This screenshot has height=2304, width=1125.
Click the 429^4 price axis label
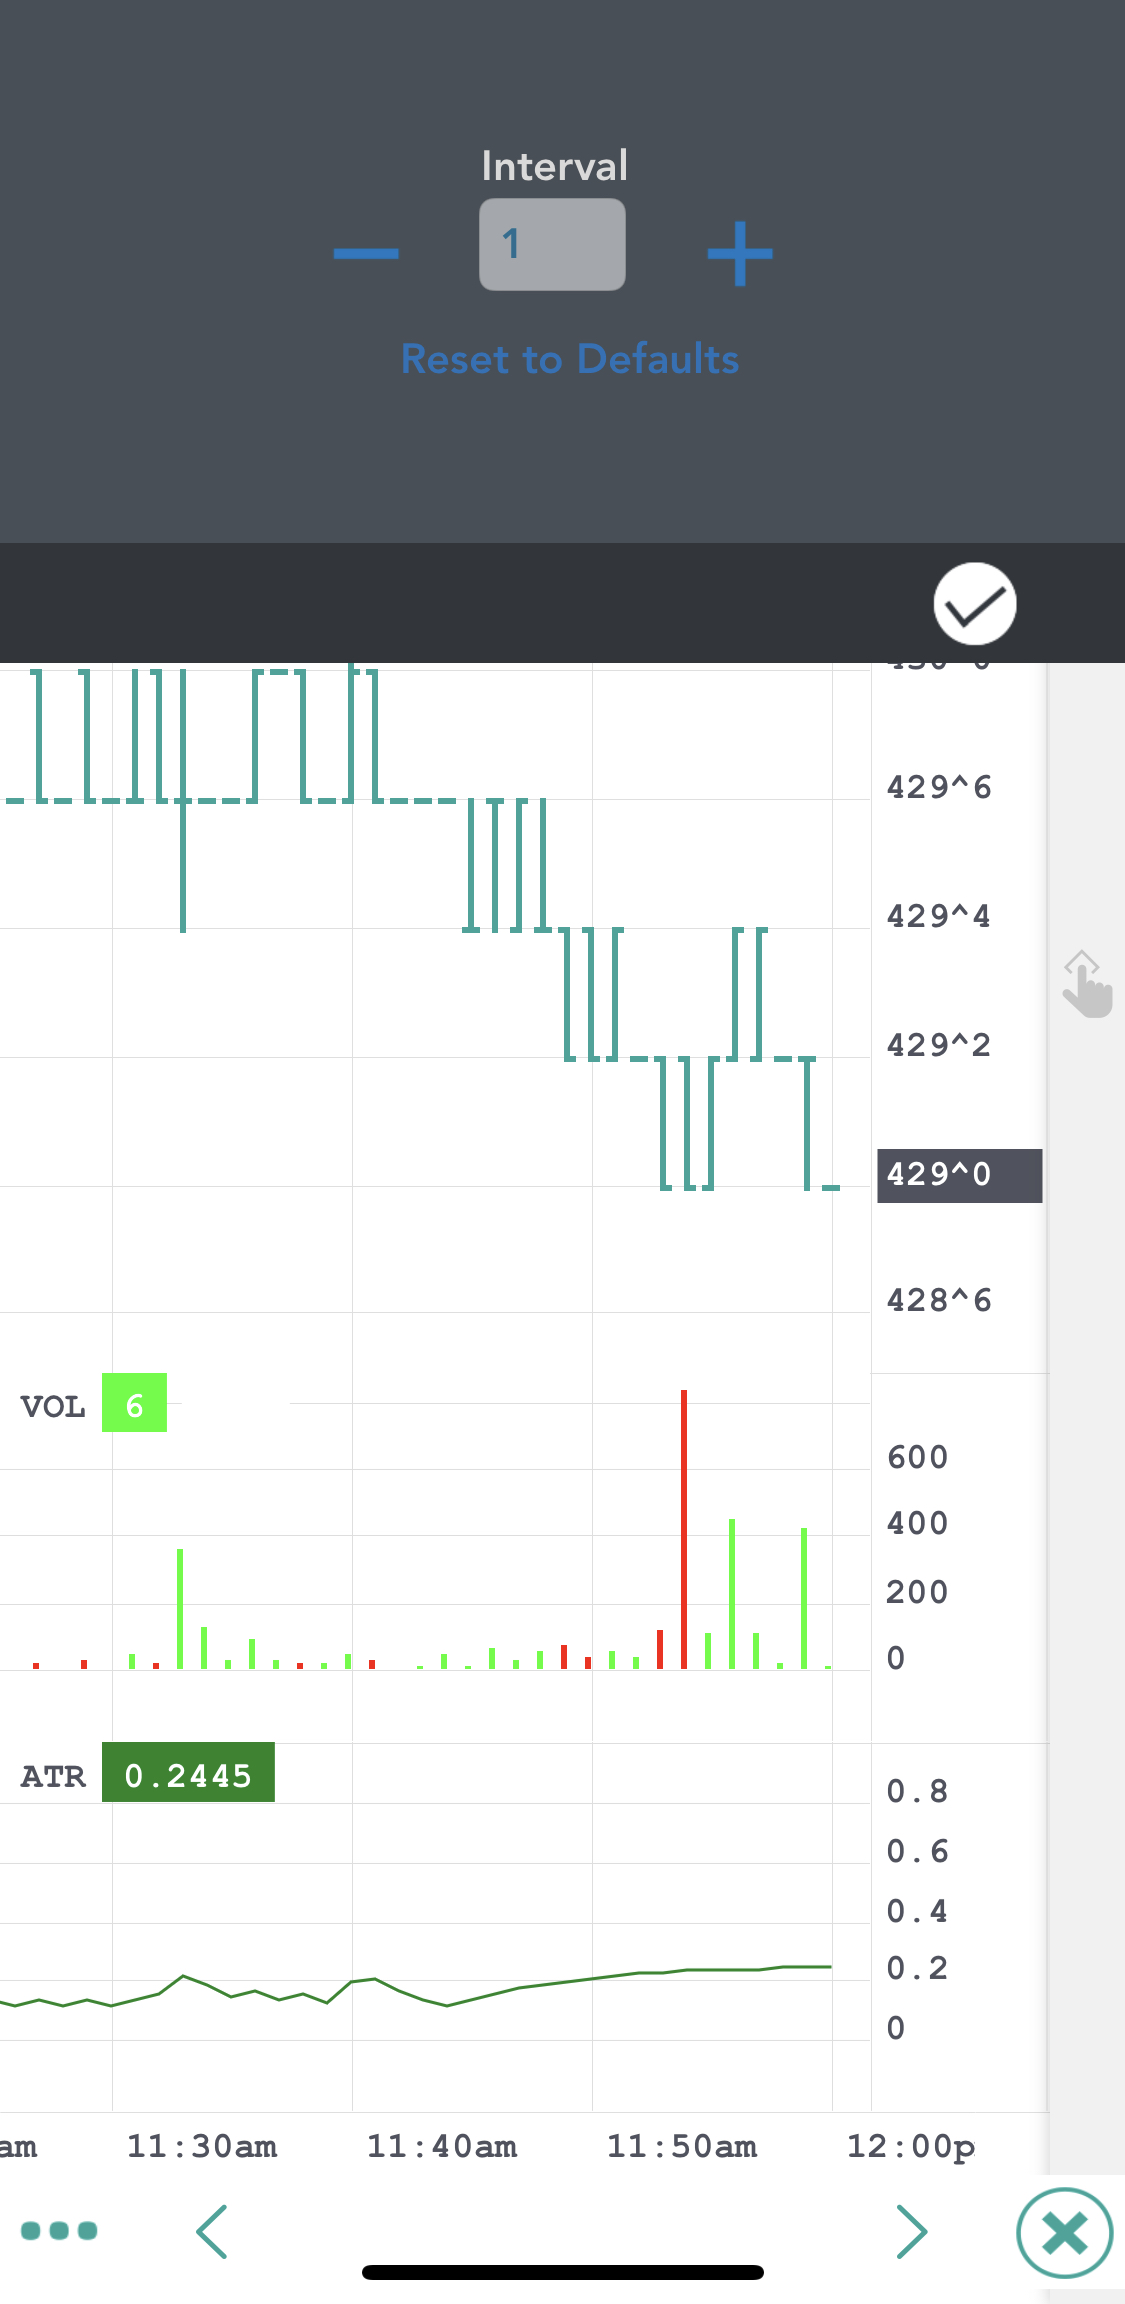(x=938, y=916)
